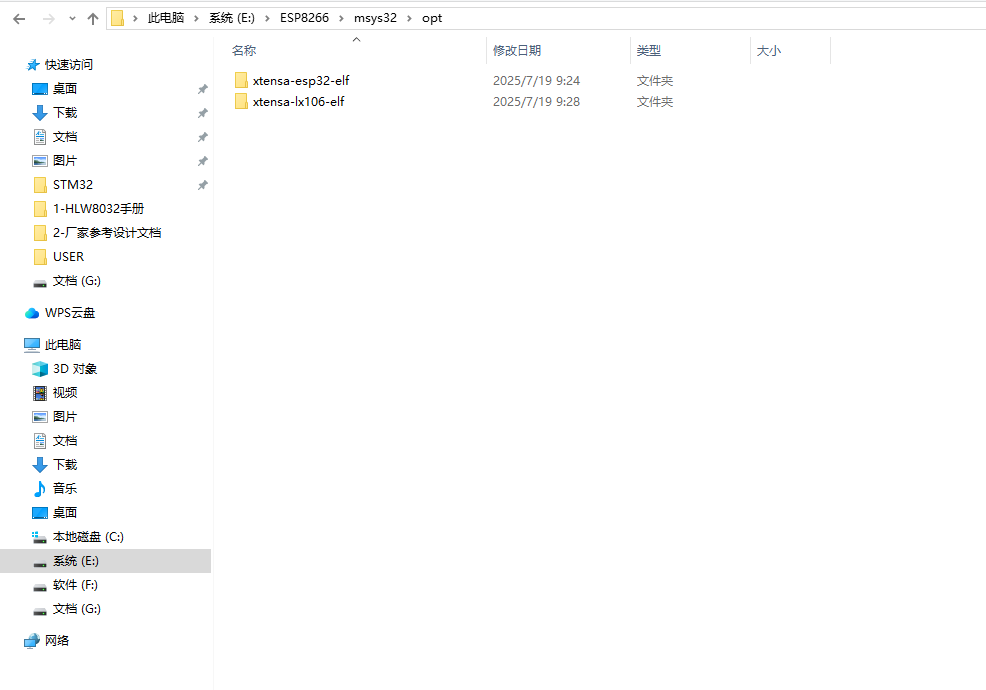Viewport: 986px width, 690px height.
Task: Open STM32 quick access folder
Action: pyautogui.click(x=72, y=185)
